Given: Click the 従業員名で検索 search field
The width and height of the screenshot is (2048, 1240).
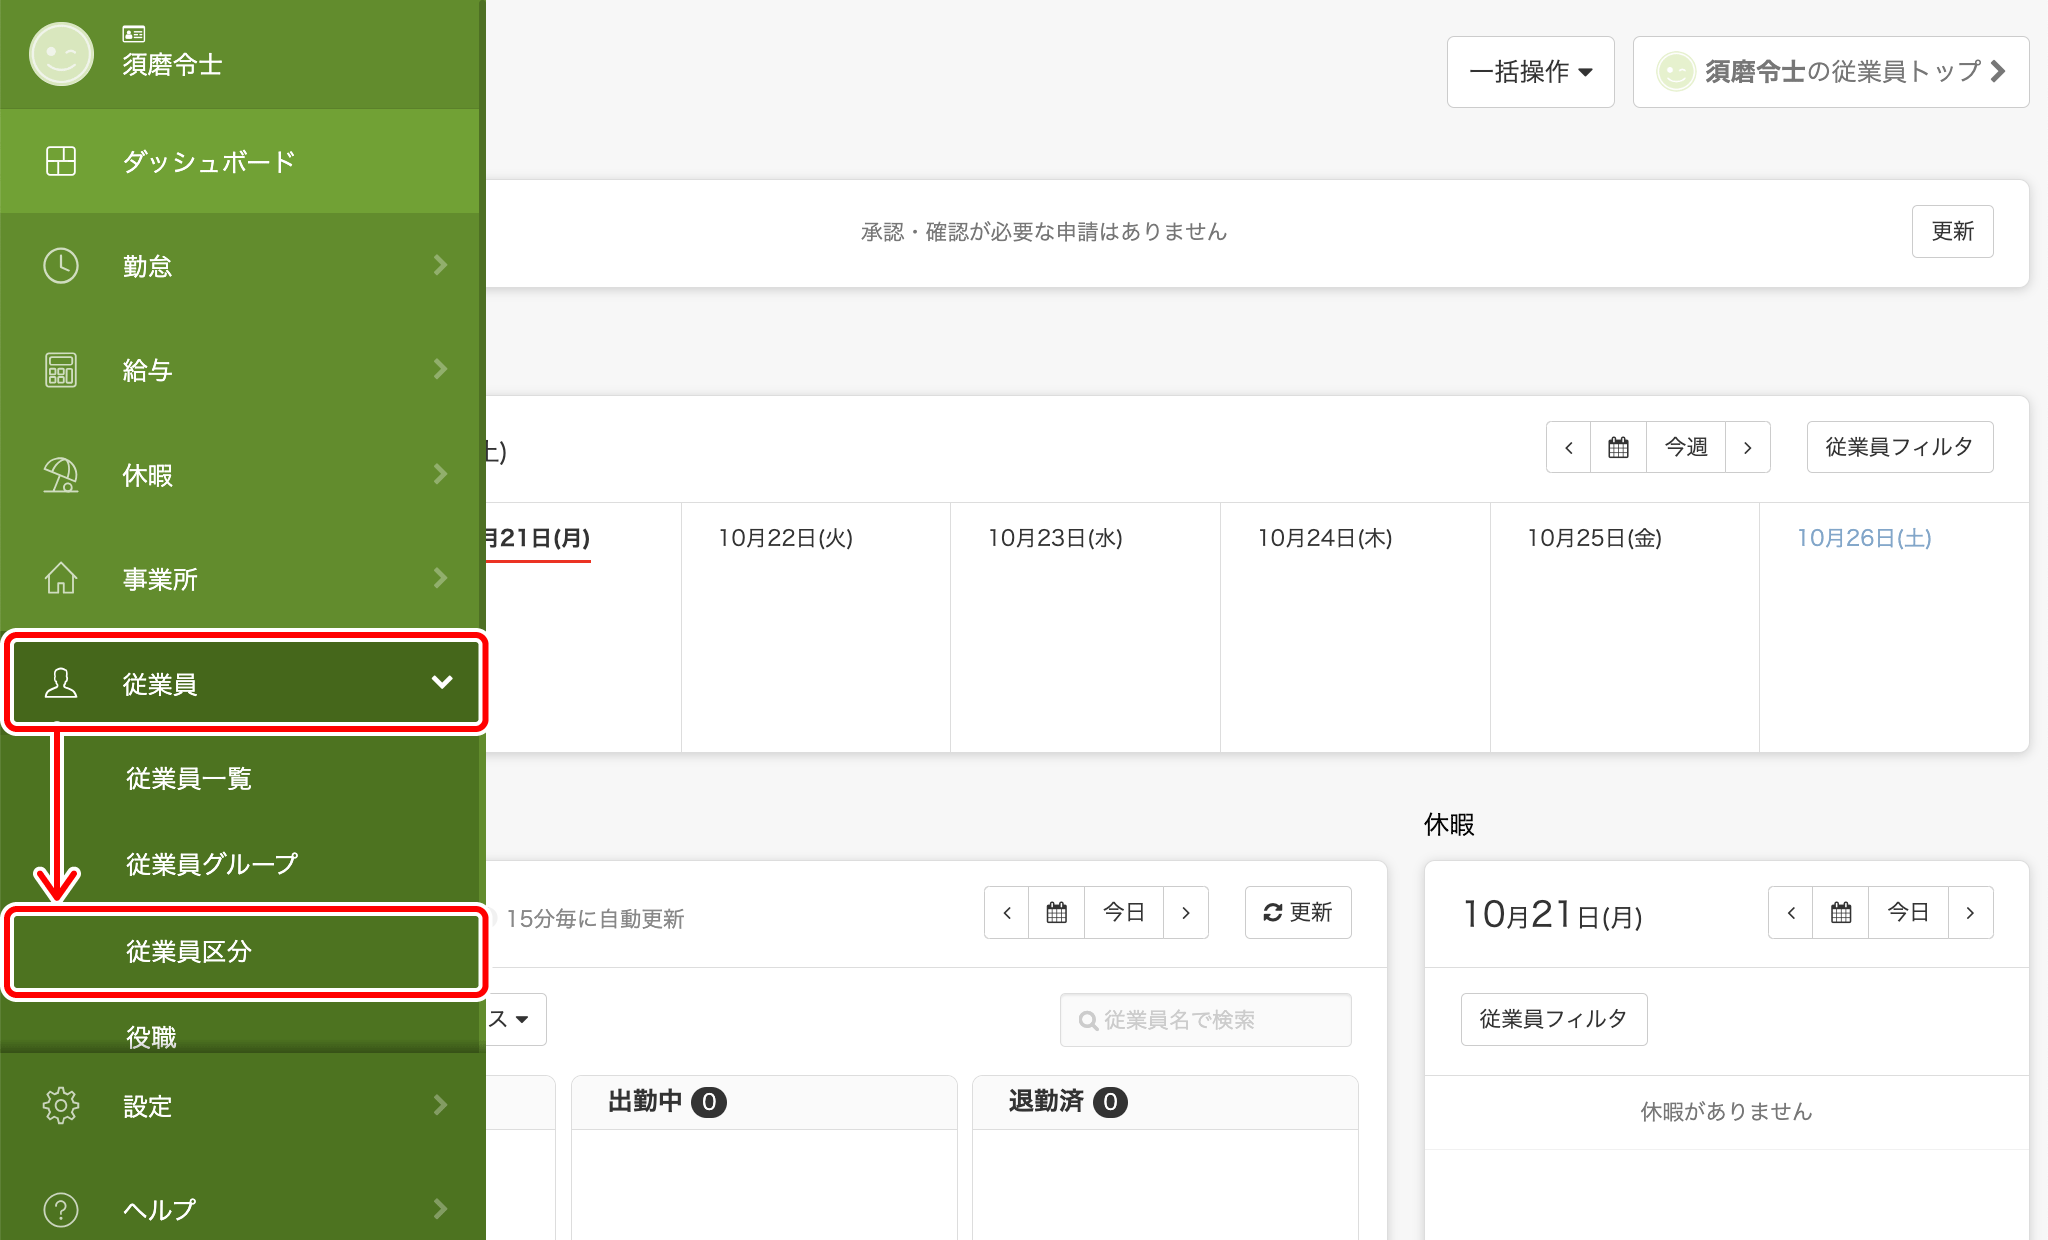Looking at the screenshot, I should [1206, 1020].
